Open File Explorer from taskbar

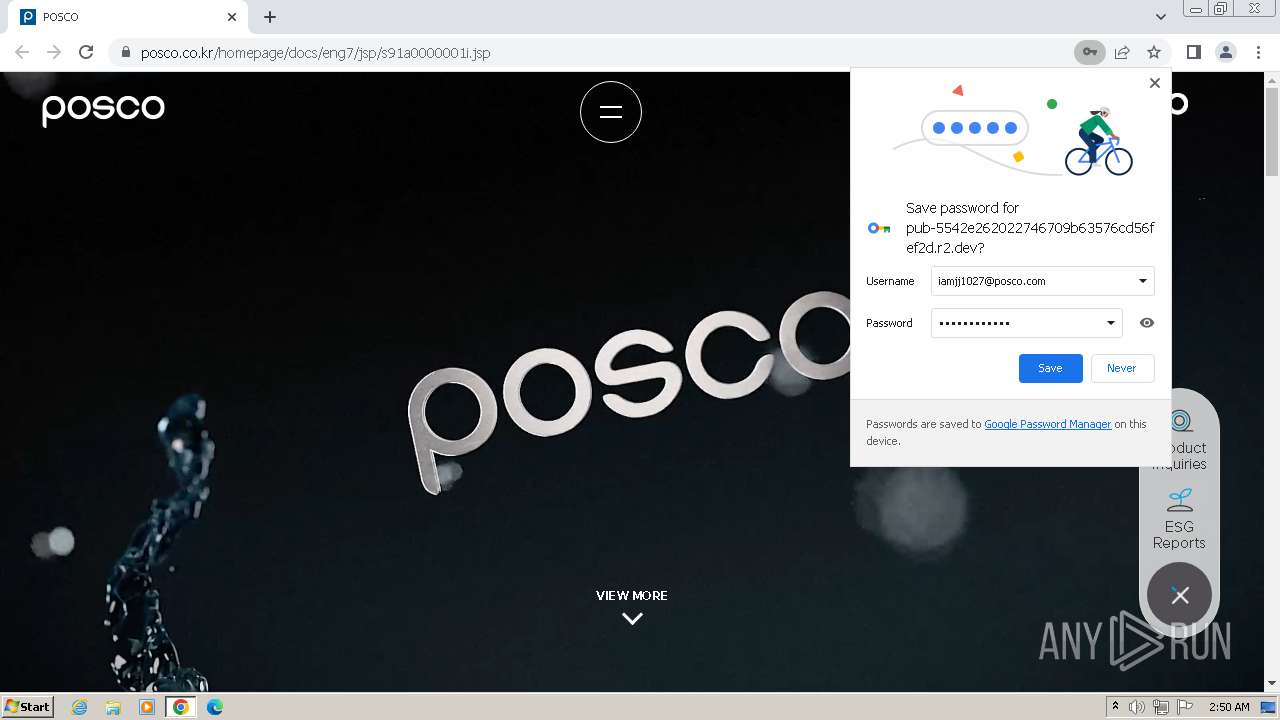pos(113,707)
